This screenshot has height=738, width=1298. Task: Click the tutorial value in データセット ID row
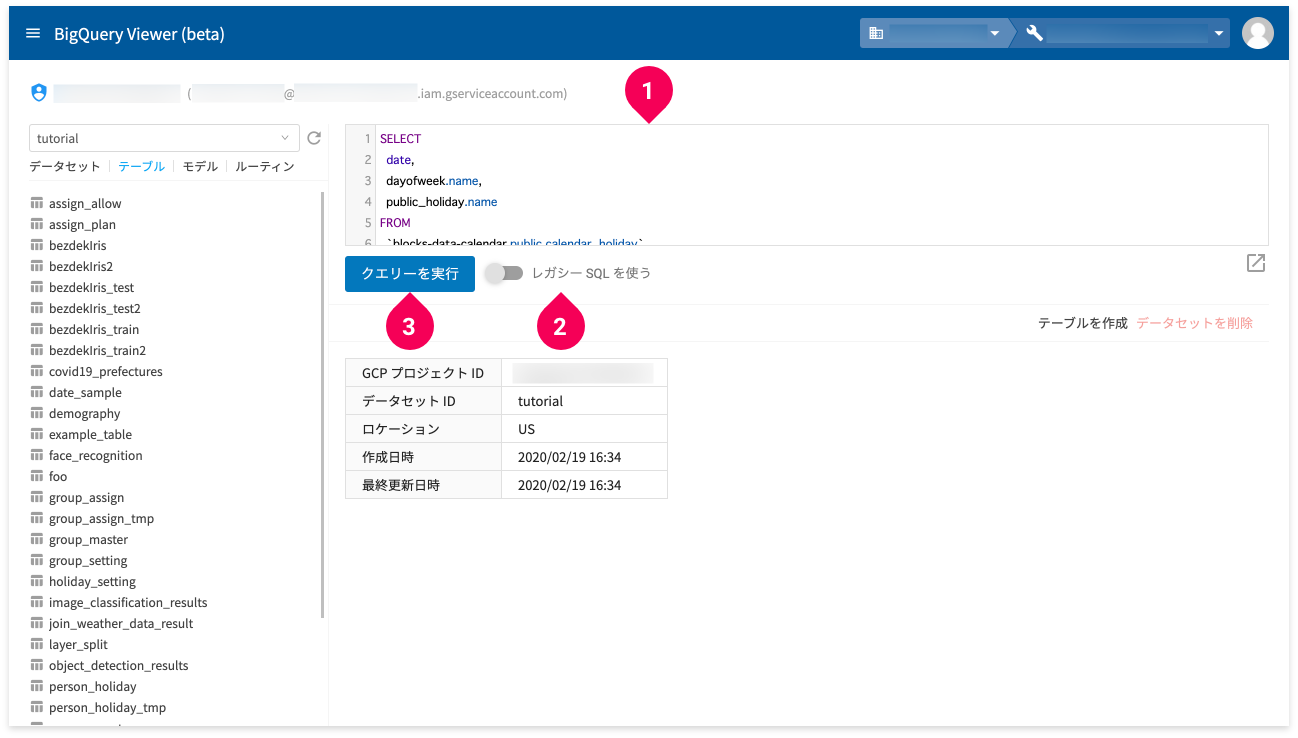[x=540, y=401]
